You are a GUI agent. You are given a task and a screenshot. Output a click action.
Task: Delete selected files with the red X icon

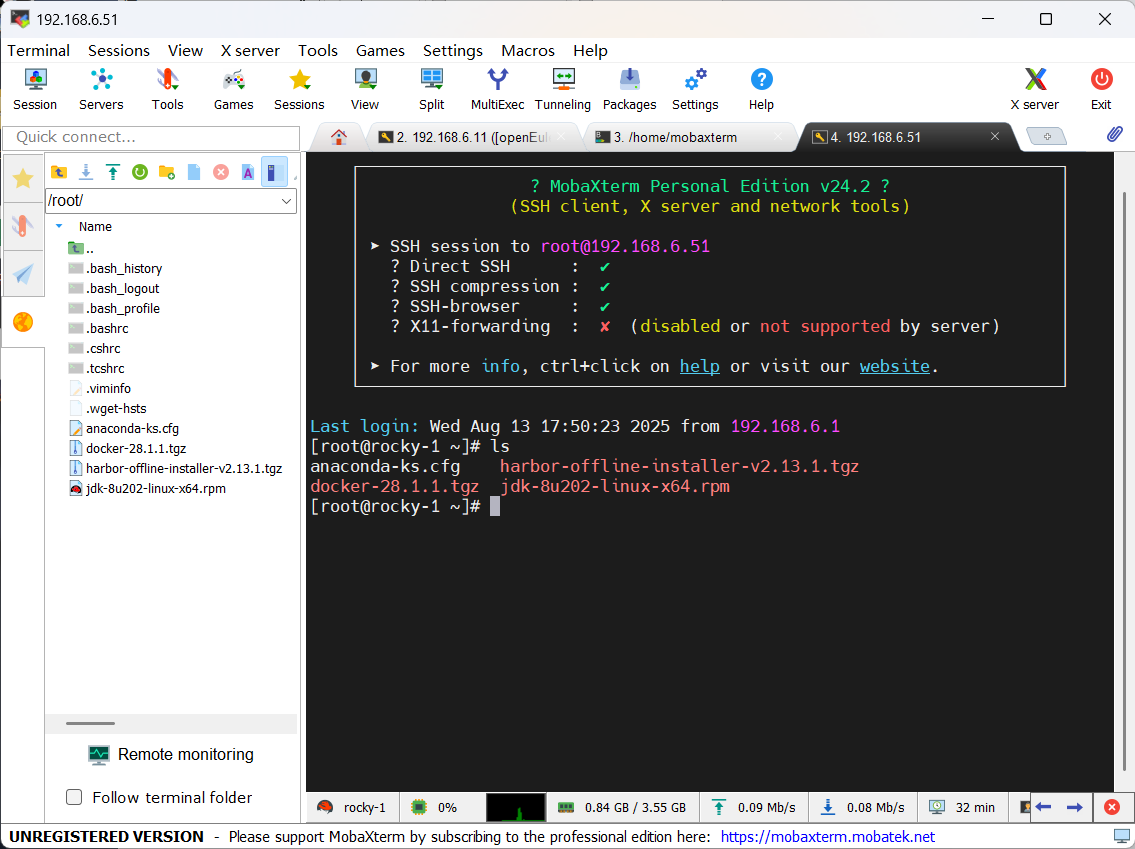click(221, 172)
